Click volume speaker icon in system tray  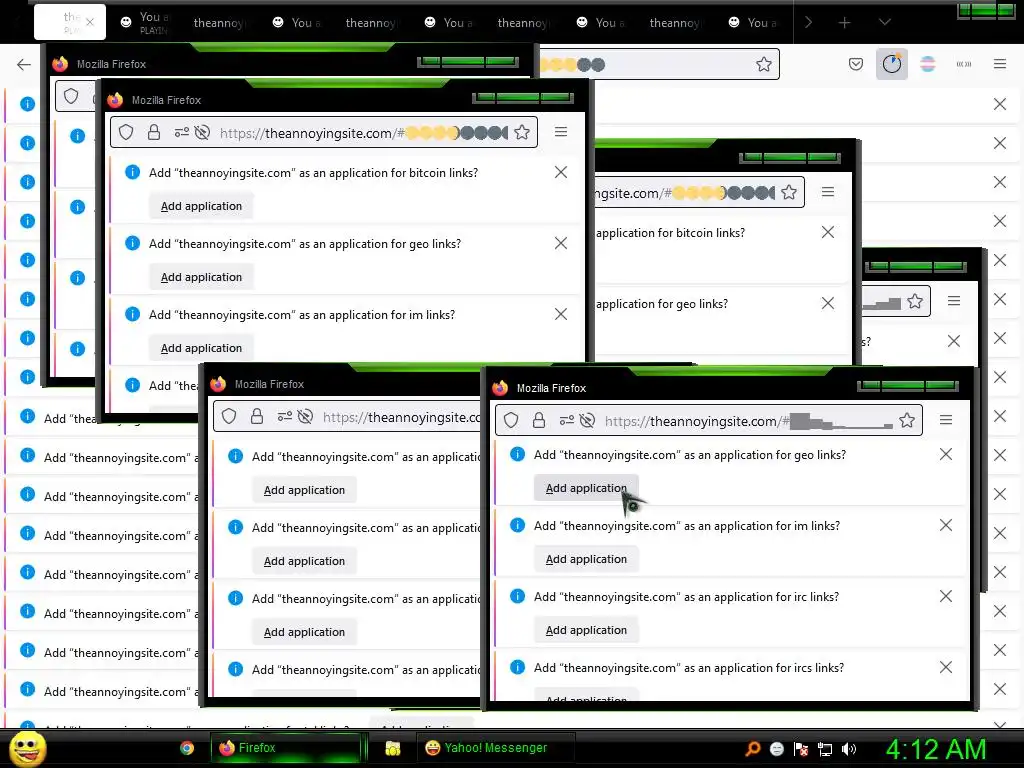(x=849, y=749)
